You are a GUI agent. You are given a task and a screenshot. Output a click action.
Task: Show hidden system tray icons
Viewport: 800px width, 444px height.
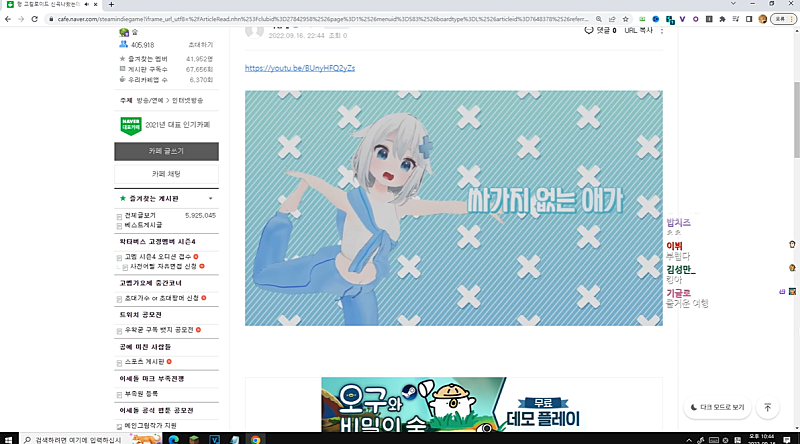[x=689, y=439]
